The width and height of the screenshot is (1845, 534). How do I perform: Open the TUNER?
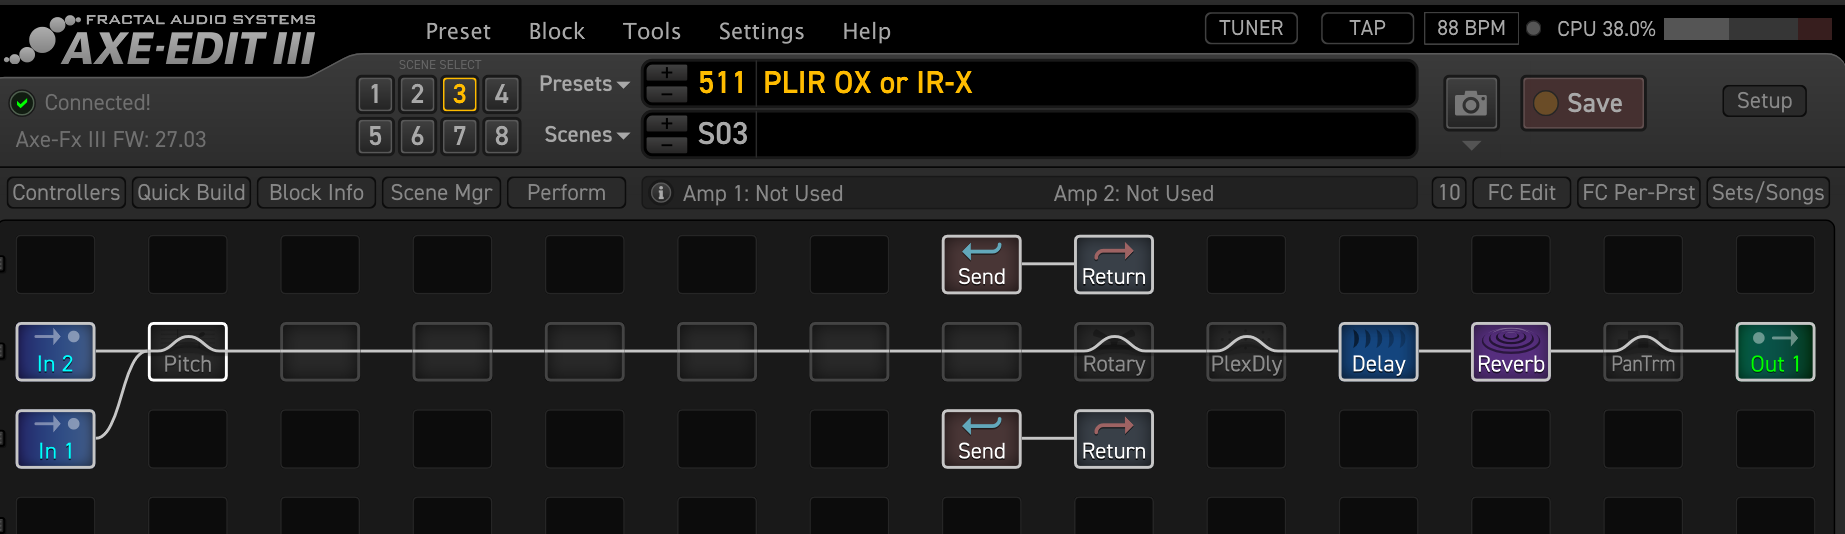pyautogui.click(x=1250, y=29)
